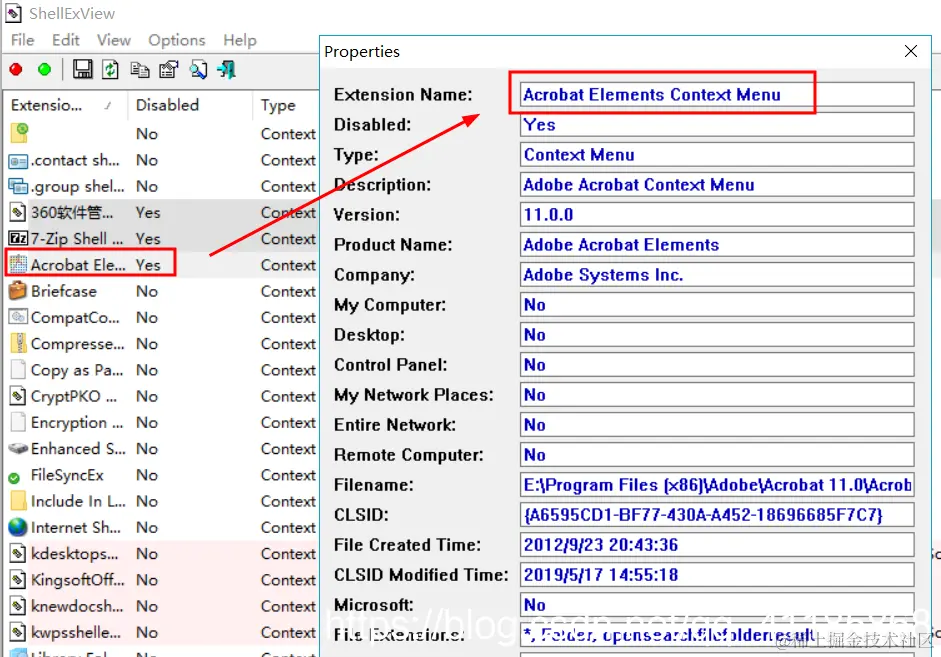
Task: Click 'No' in the Briefcase row
Action: (146, 292)
